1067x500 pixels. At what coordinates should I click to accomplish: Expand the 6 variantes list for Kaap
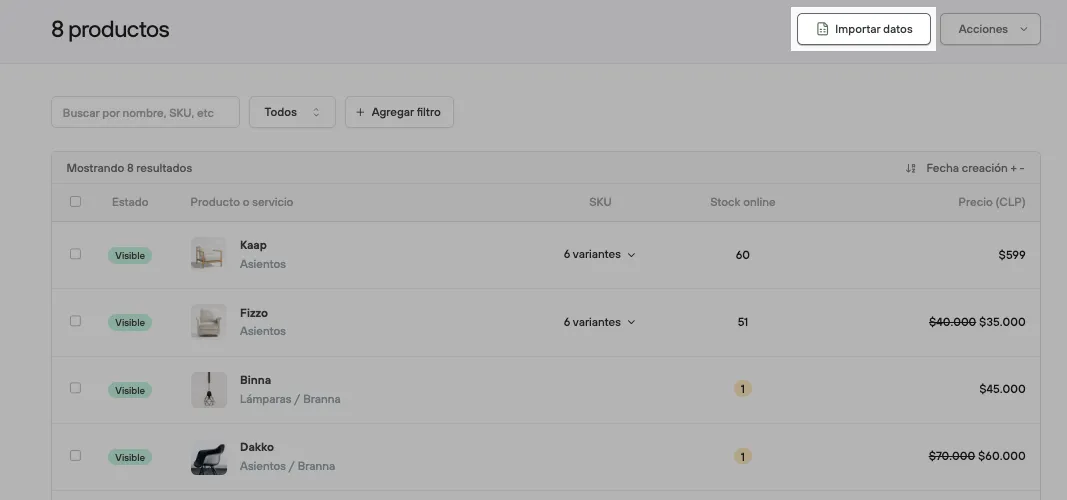tap(599, 254)
